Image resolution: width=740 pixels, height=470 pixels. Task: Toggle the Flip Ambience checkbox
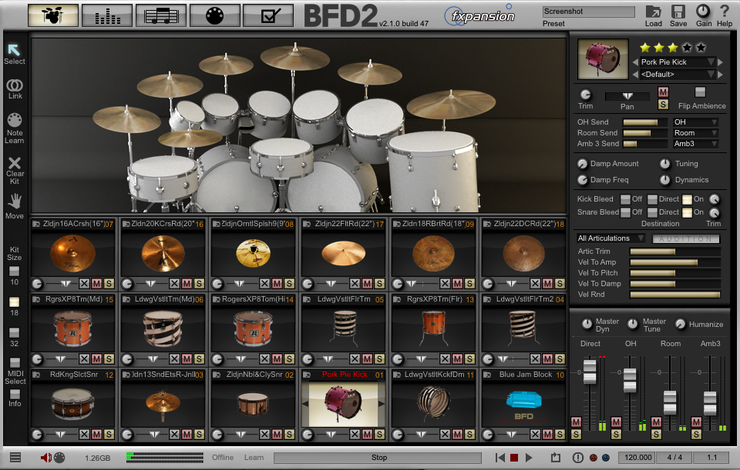[x=700, y=93]
